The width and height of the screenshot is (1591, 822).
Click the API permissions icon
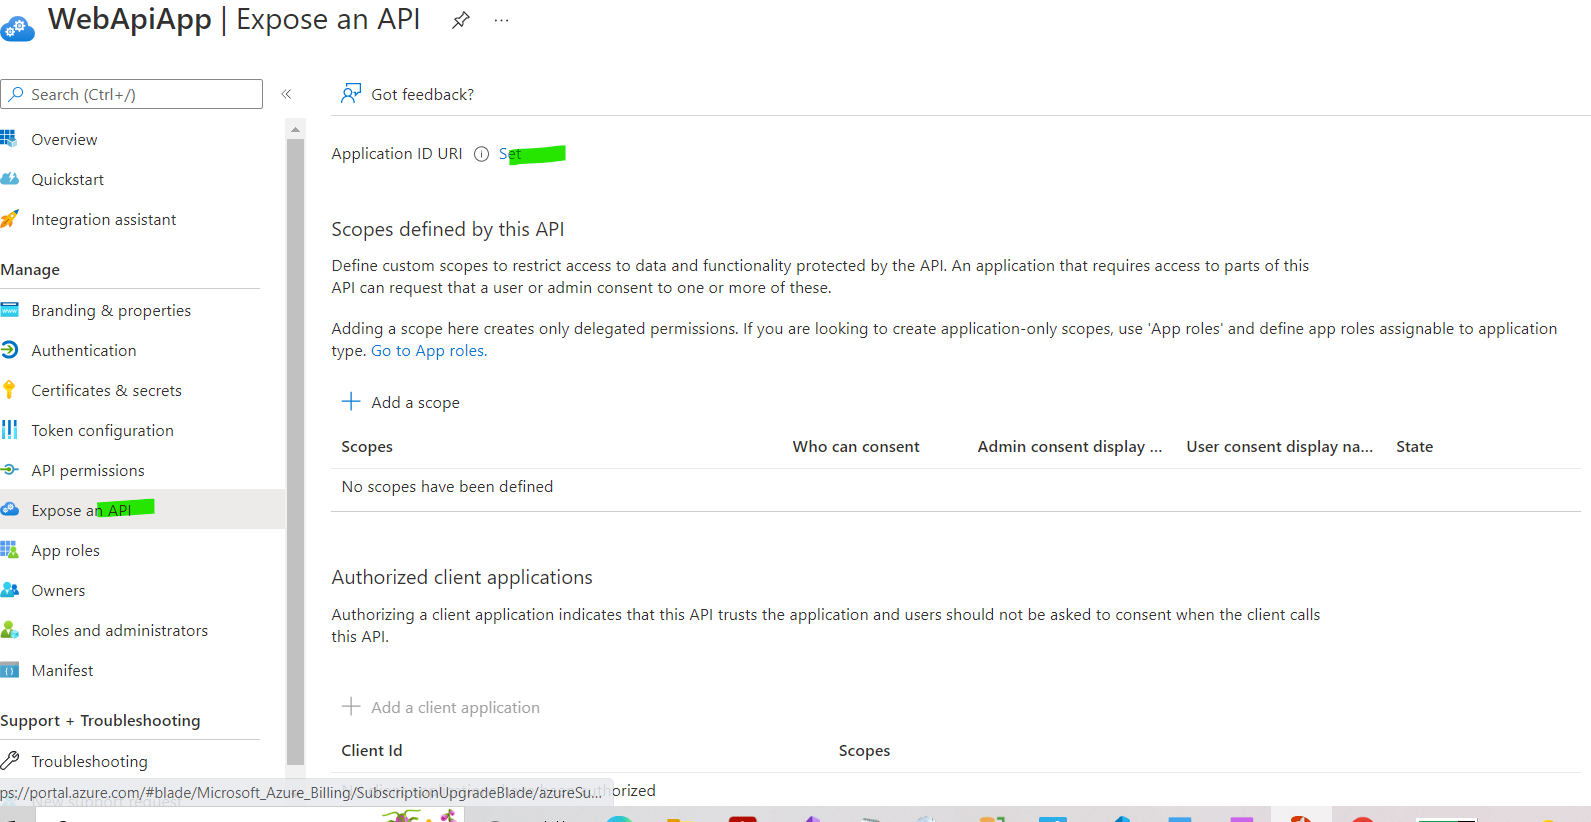click(x=9, y=470)
